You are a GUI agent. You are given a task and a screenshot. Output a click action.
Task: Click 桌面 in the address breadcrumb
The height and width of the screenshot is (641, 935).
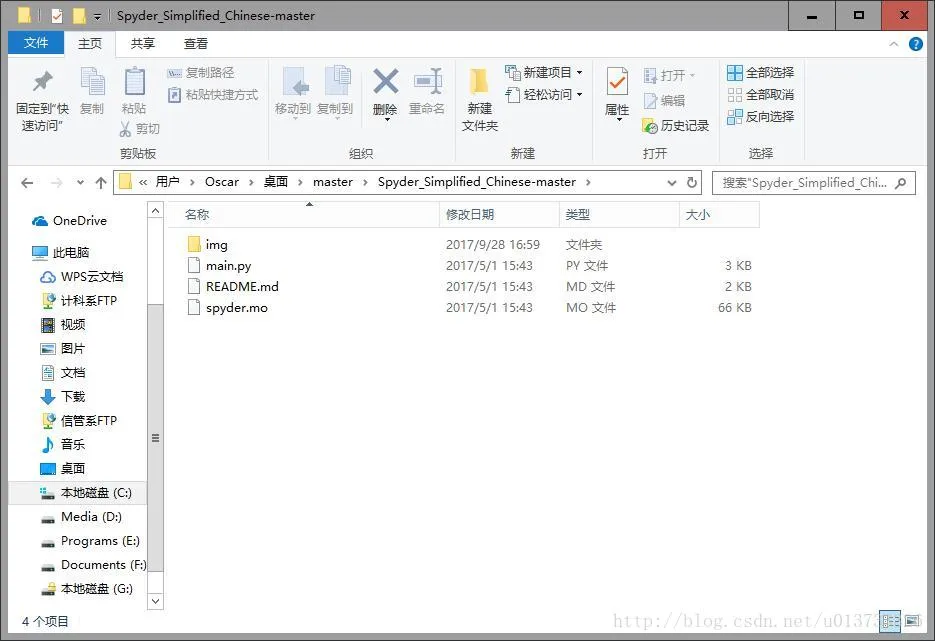[x=276, y=182]
